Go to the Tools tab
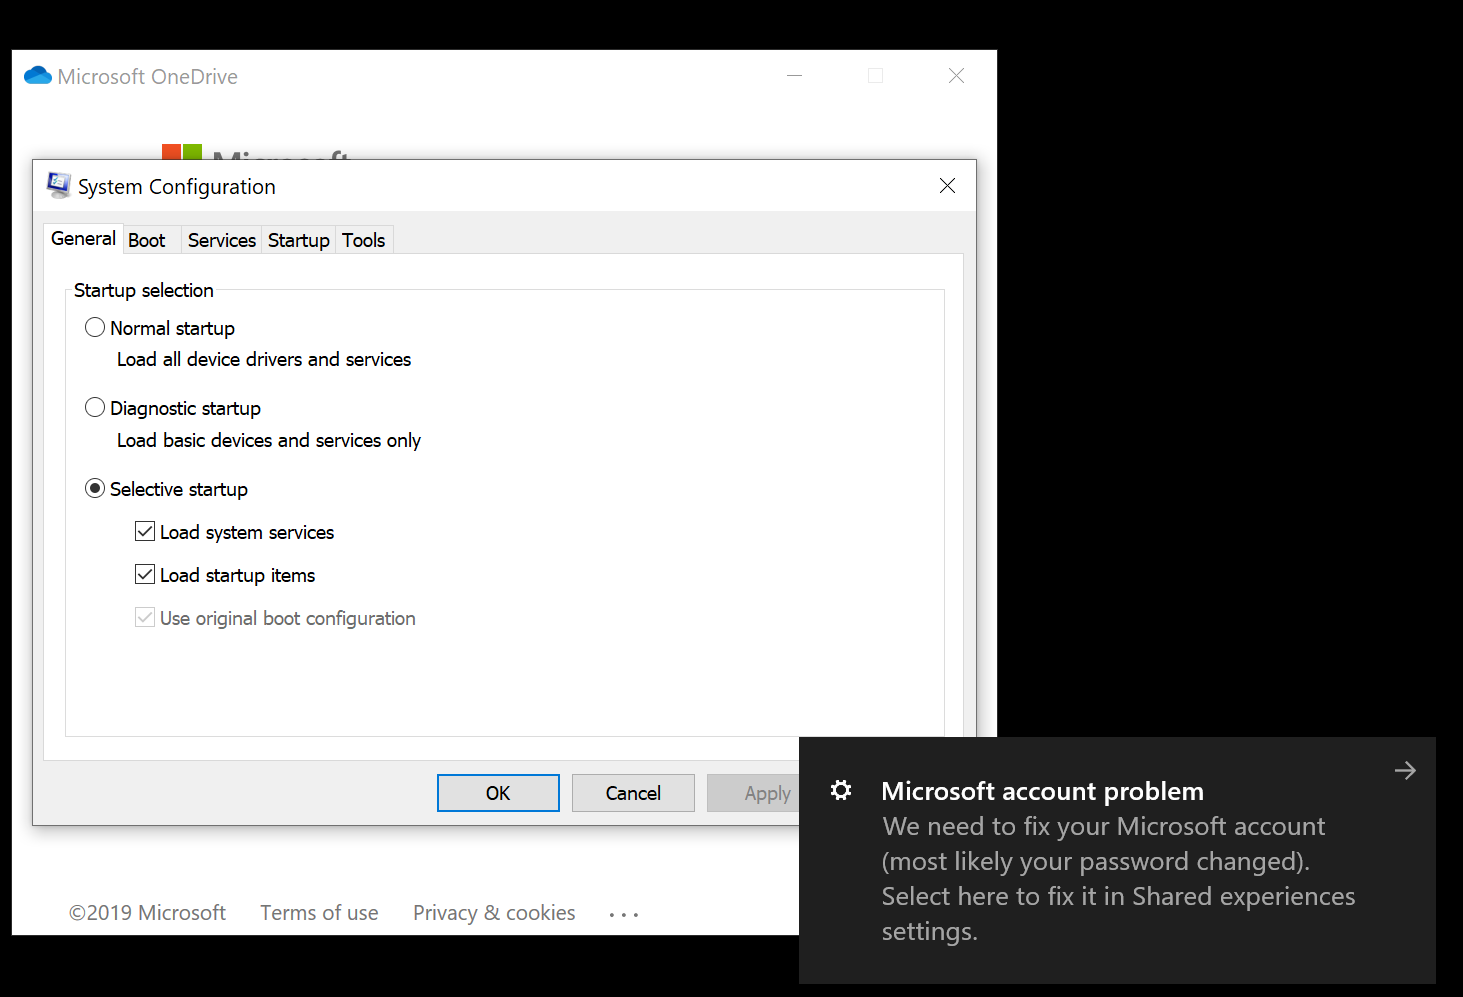1463x997 pixels. coord(364,240)
